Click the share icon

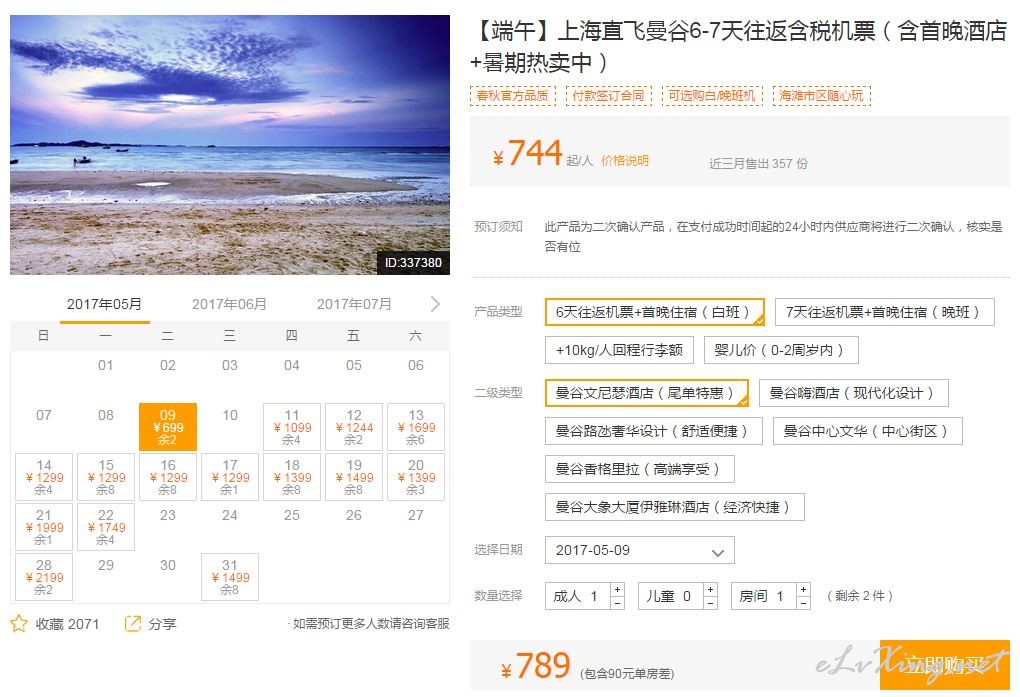133,623
